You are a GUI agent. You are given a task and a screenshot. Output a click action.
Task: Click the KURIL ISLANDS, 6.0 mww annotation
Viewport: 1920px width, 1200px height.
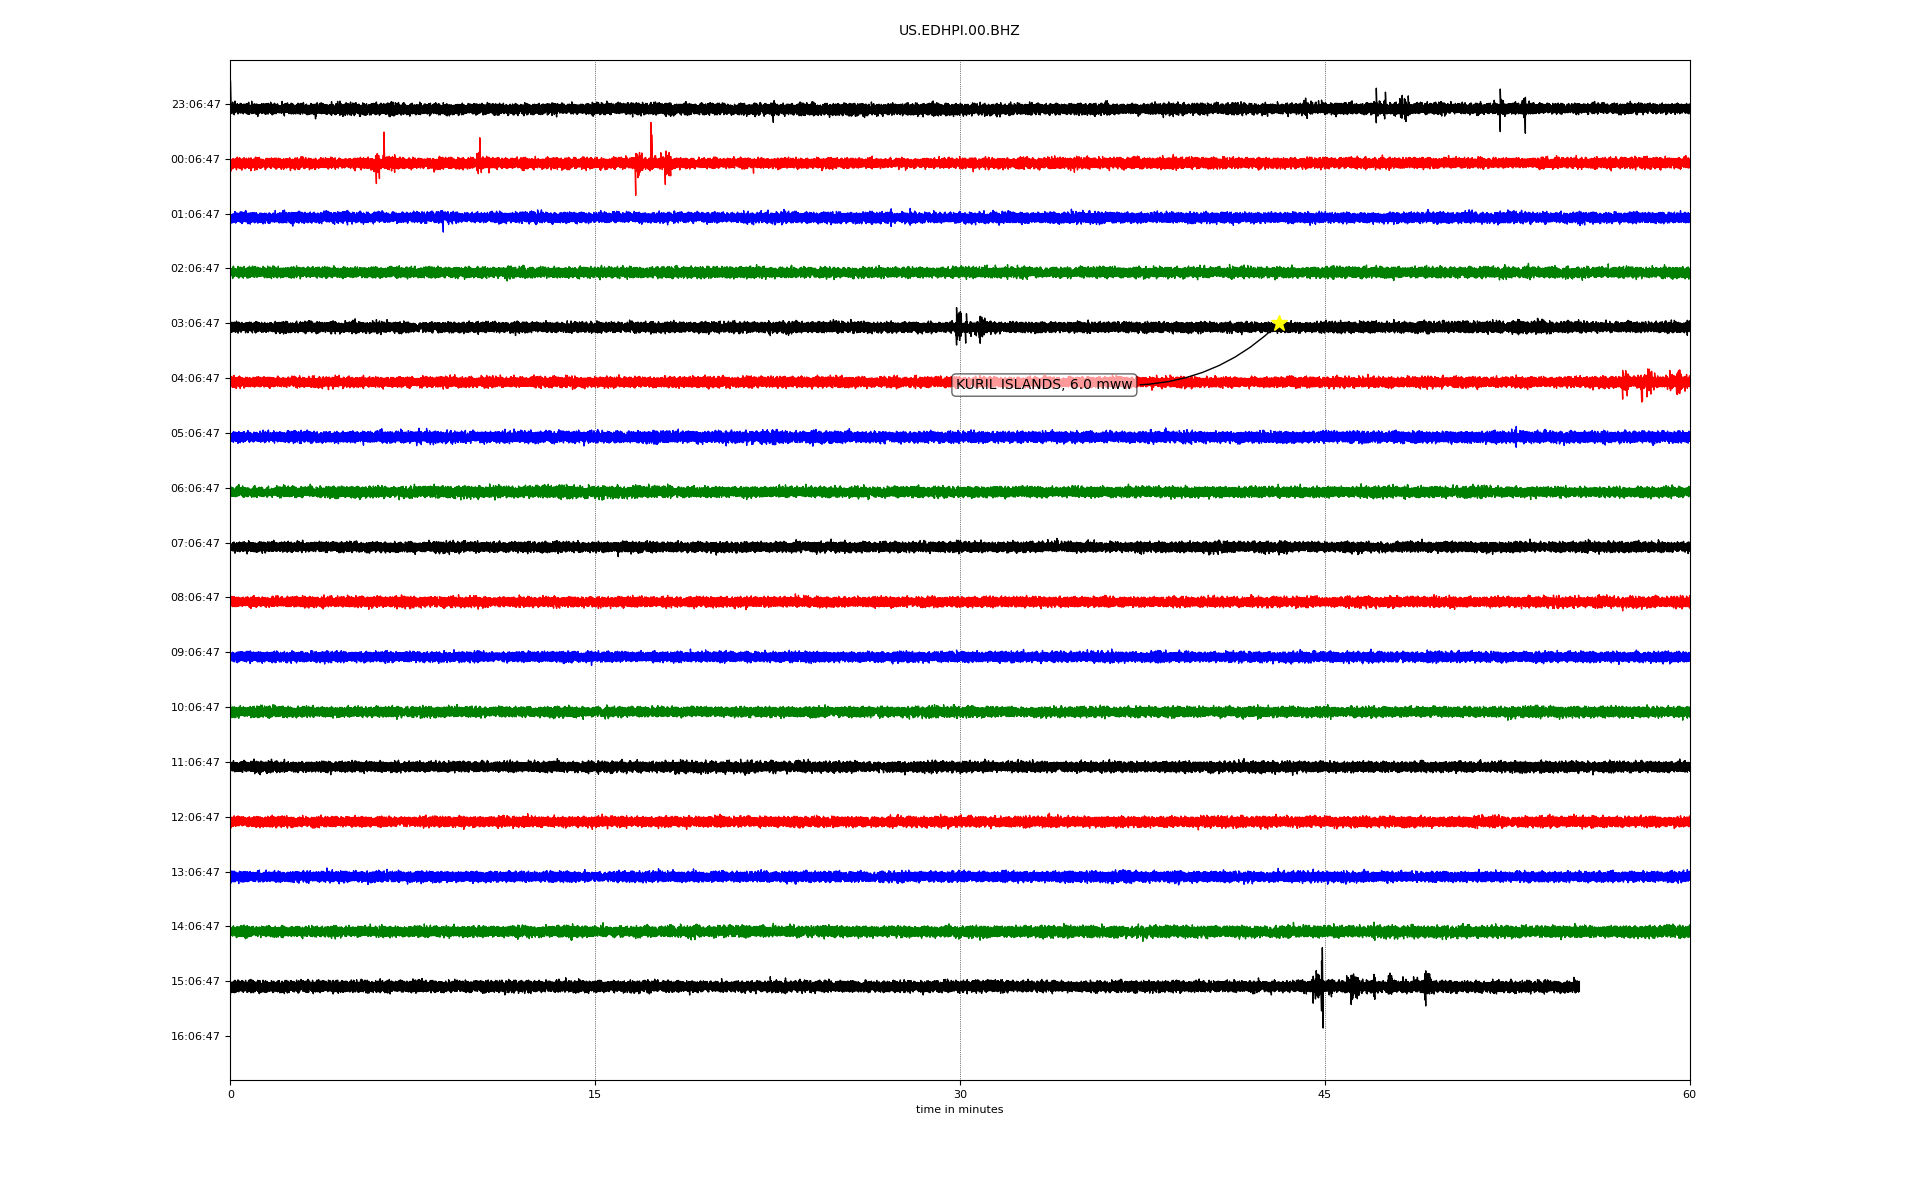(1044, 385)
